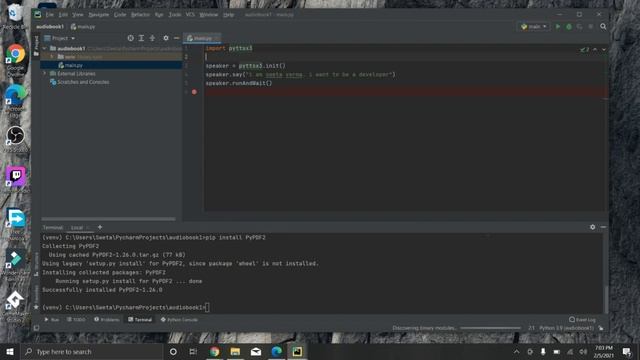Open the Tools menu
Viewport: 640px width, 360px height.
[175, 15]
